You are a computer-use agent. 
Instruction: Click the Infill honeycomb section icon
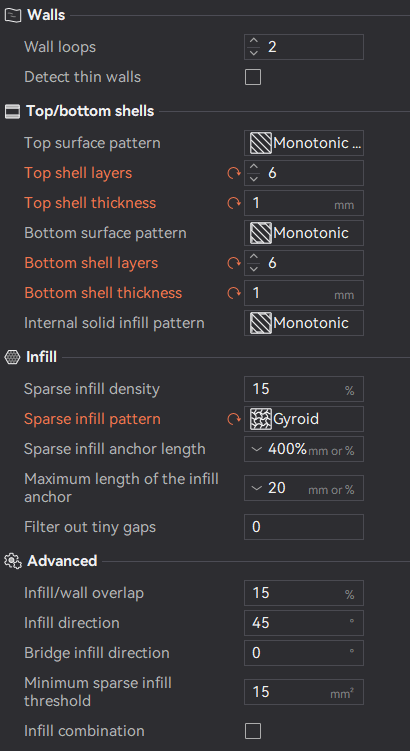coord(12,357)
